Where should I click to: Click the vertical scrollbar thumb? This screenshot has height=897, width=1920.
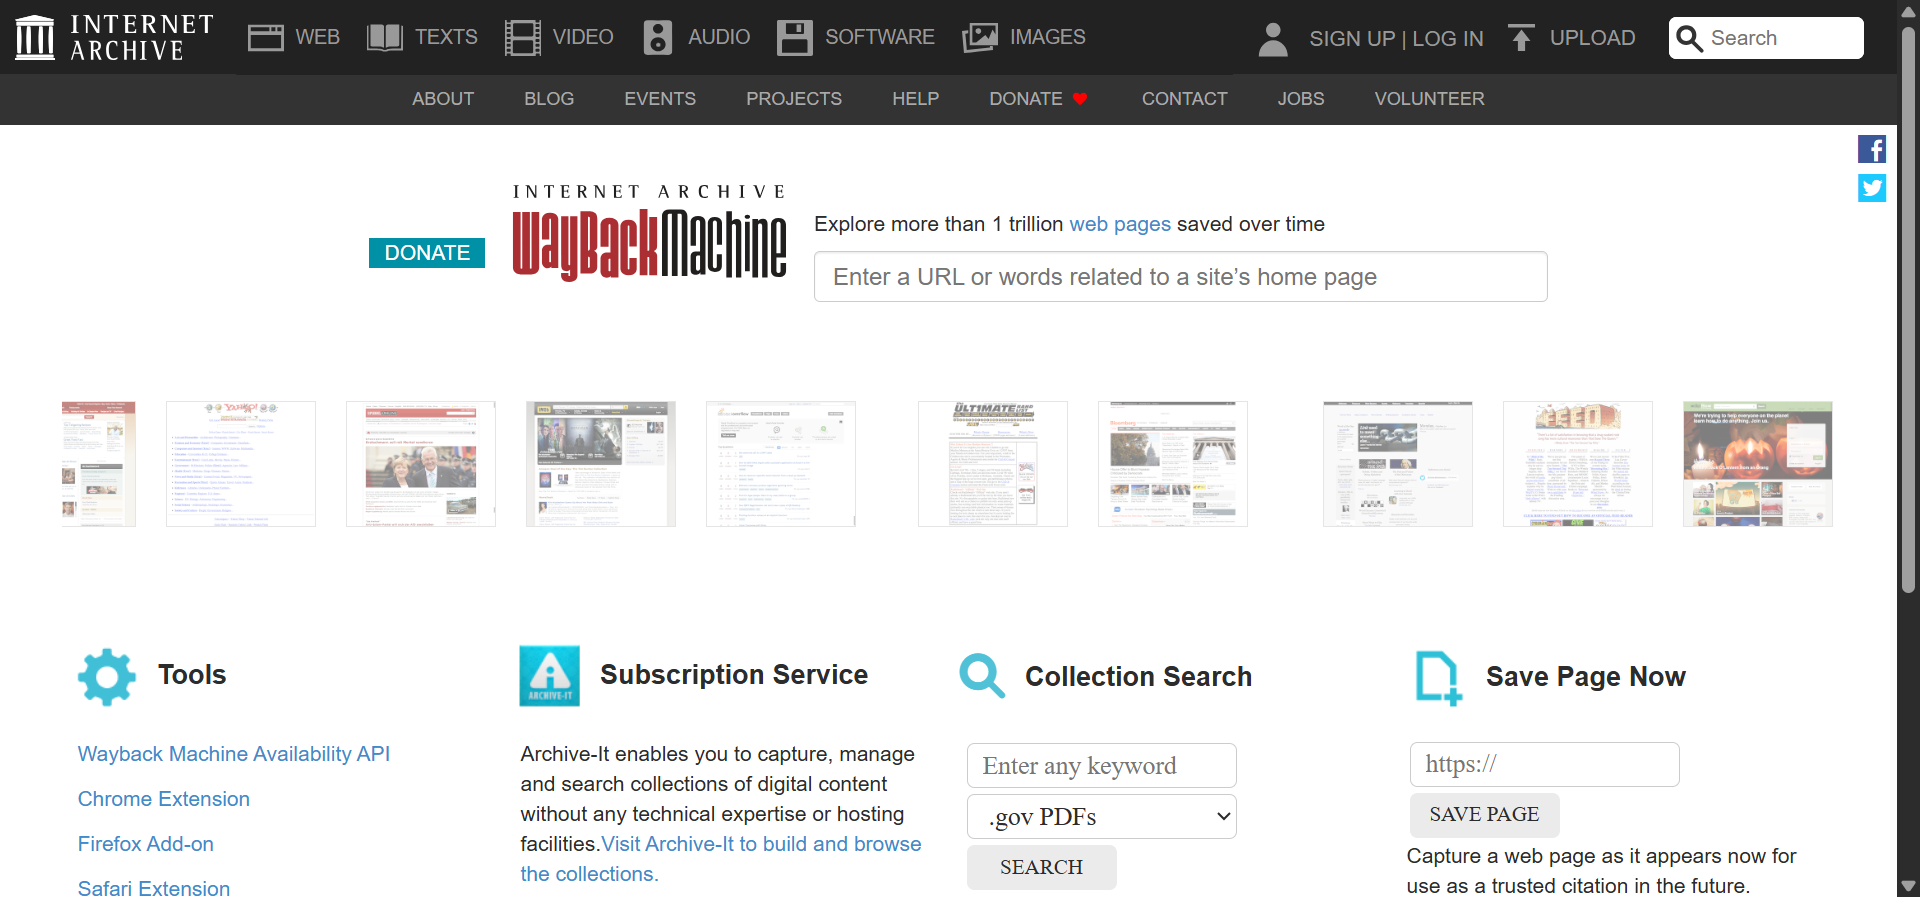pyautogui.click(x=1909, y=310)
